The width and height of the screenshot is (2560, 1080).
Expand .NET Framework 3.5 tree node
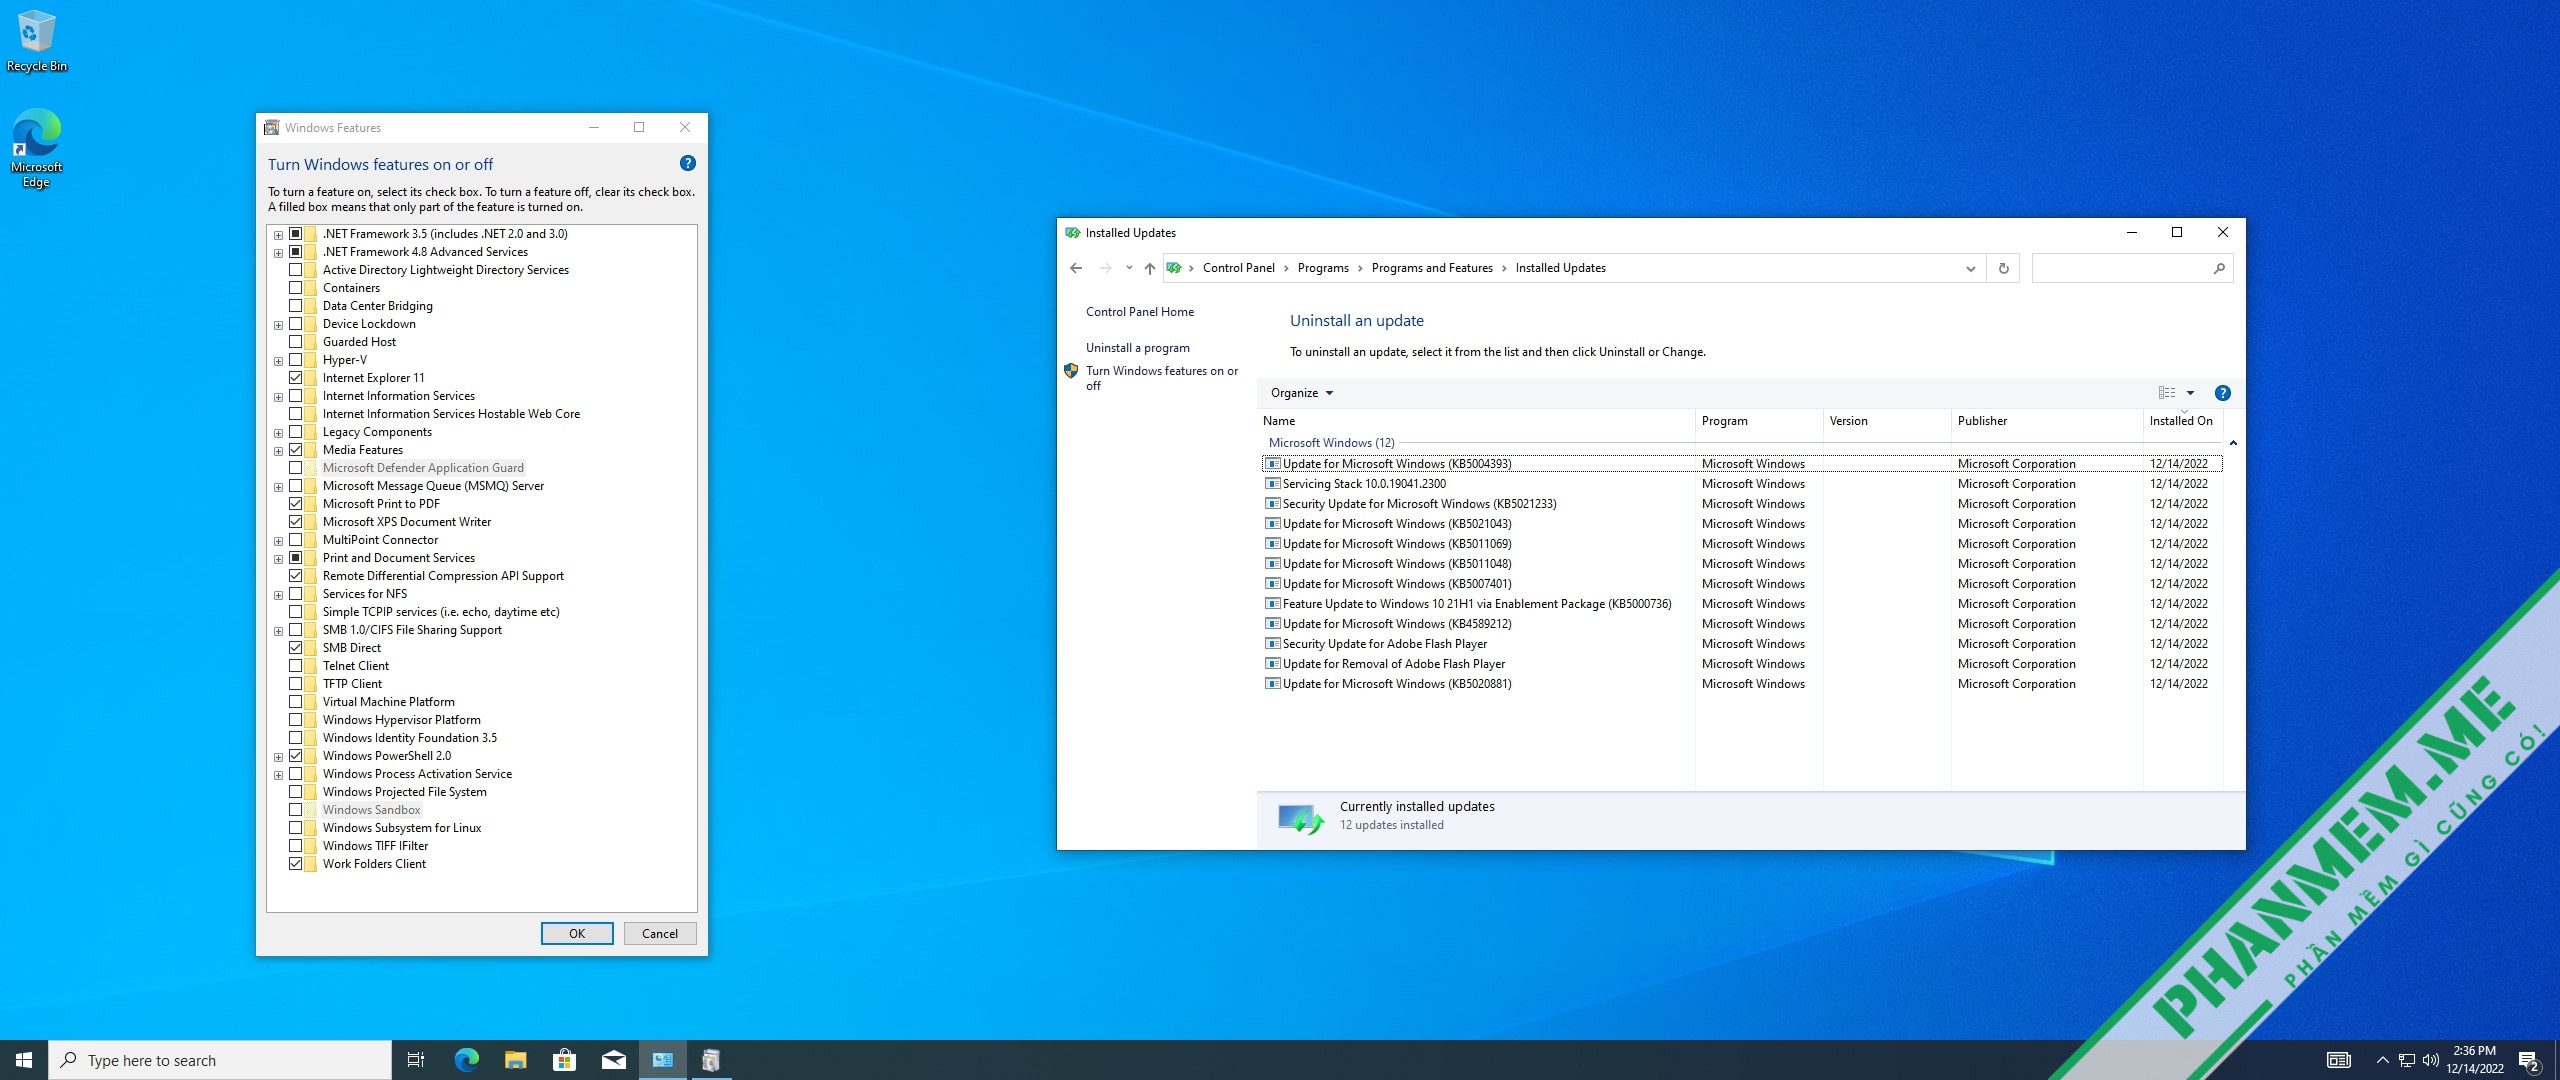pos(278,234)
